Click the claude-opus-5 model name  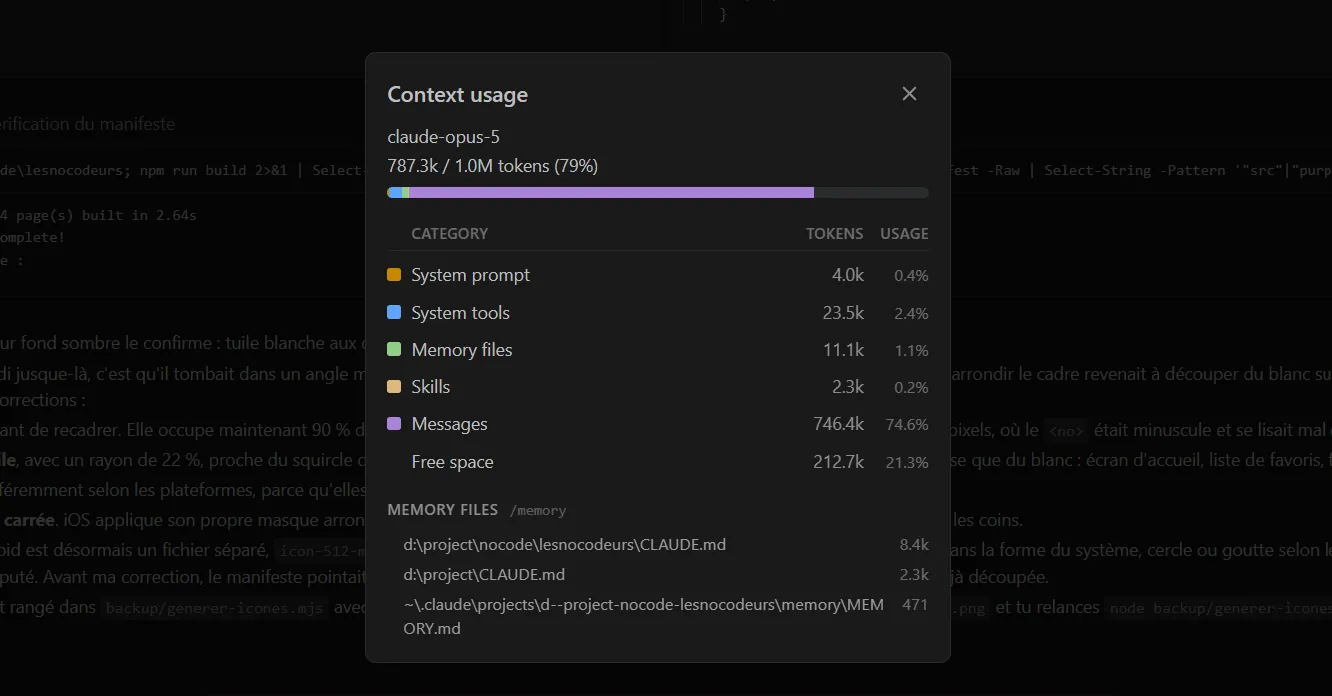(443, 137)
